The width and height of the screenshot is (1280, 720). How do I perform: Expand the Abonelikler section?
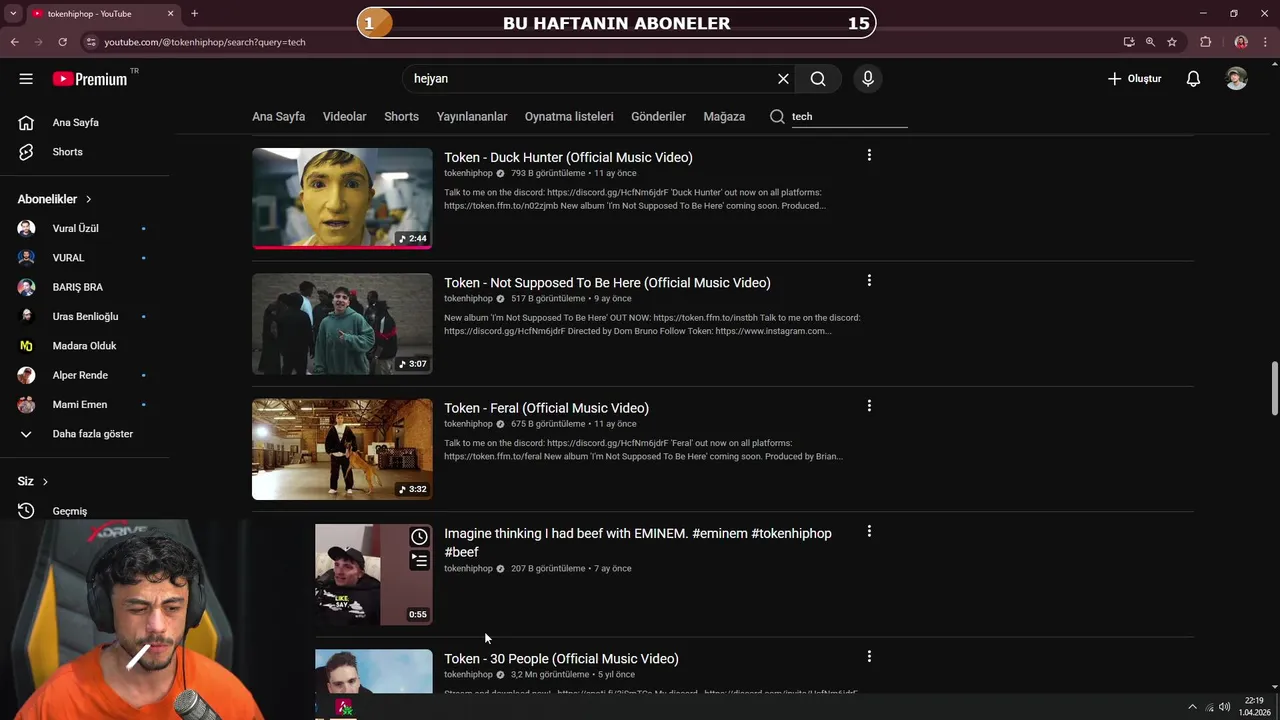tap(55, 199)
